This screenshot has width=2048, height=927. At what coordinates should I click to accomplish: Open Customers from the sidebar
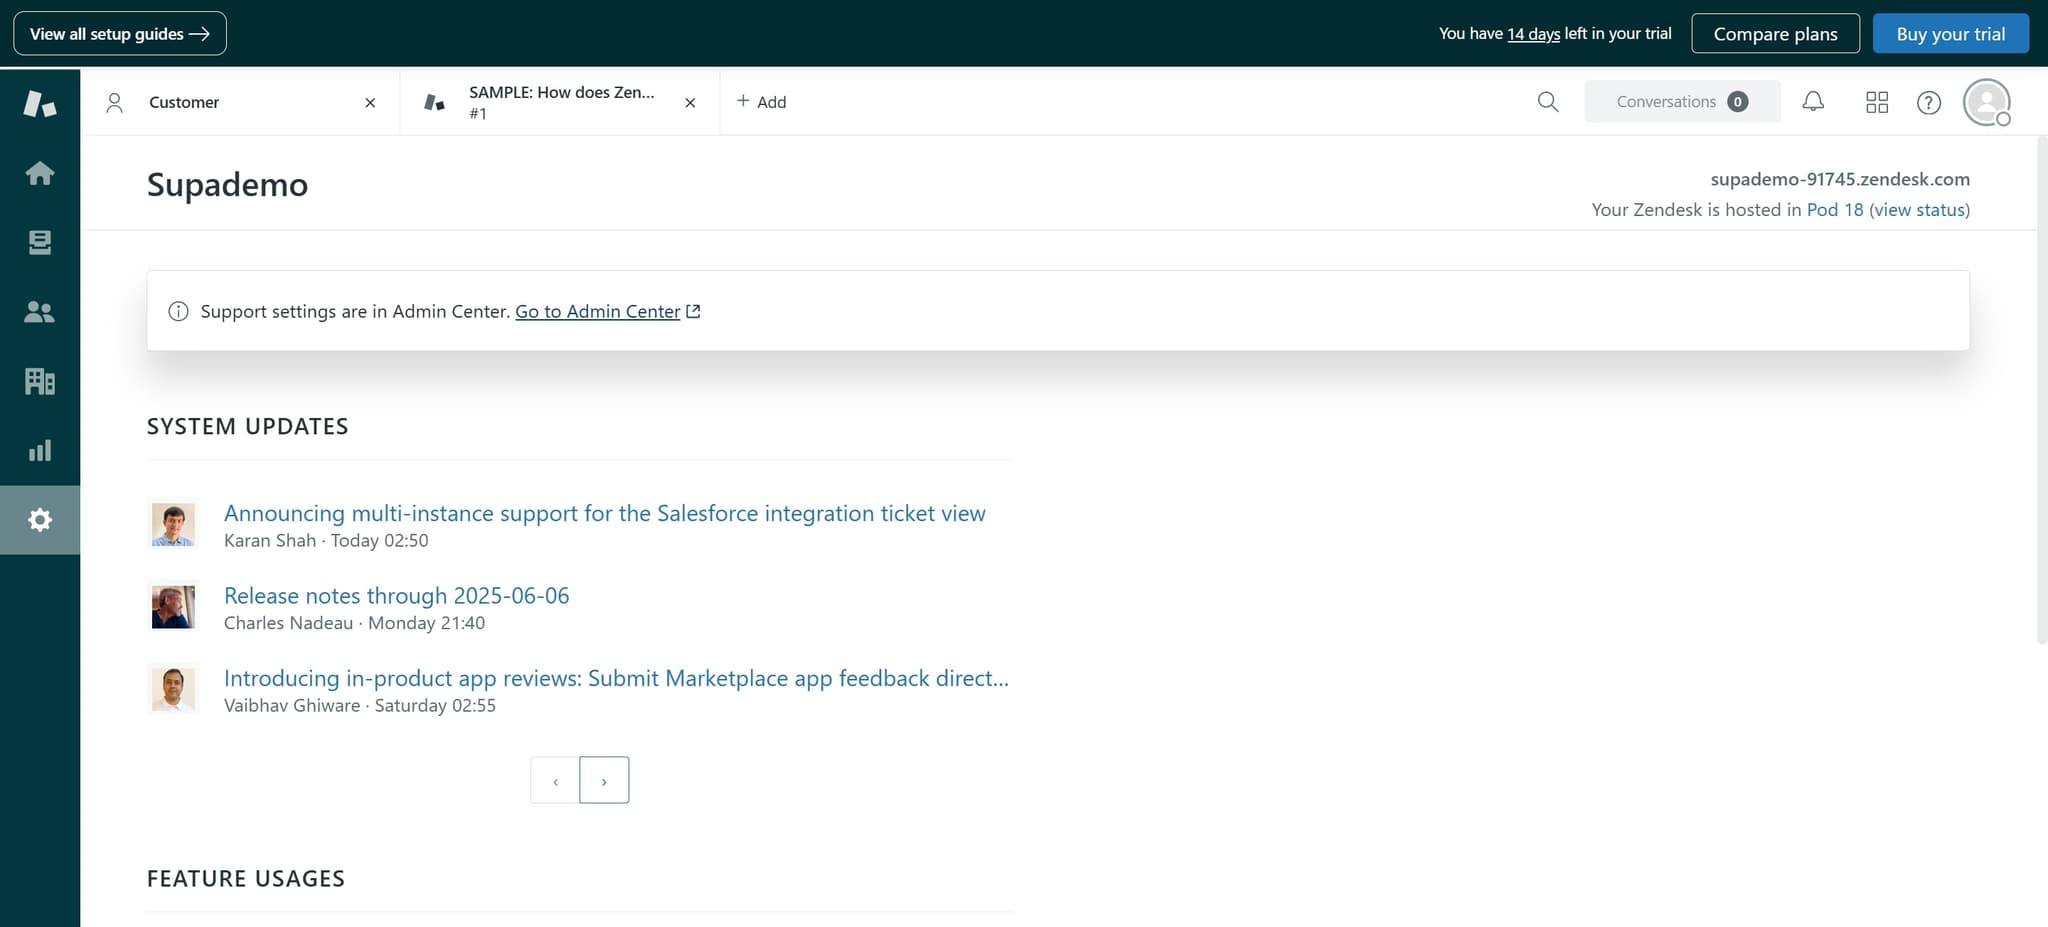point(40,311)
